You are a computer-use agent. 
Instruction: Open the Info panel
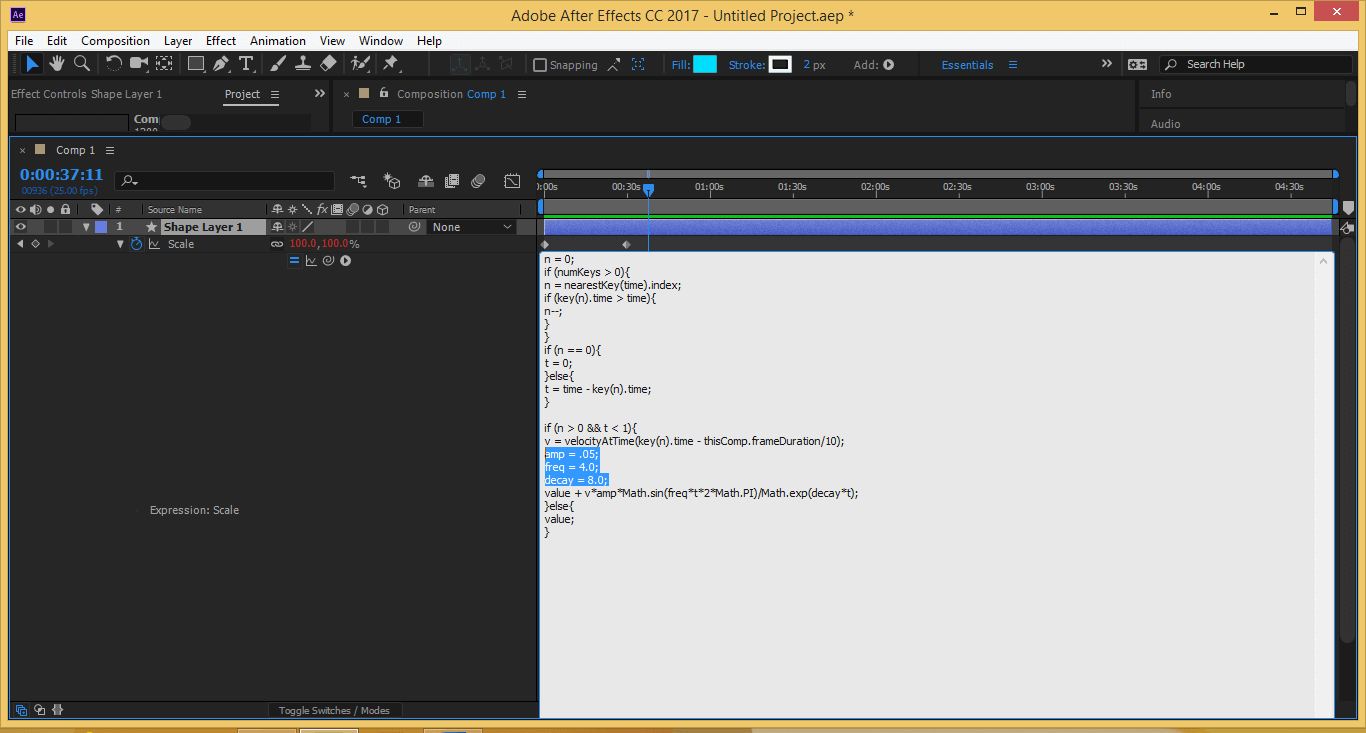click(x=1161, y=94)
